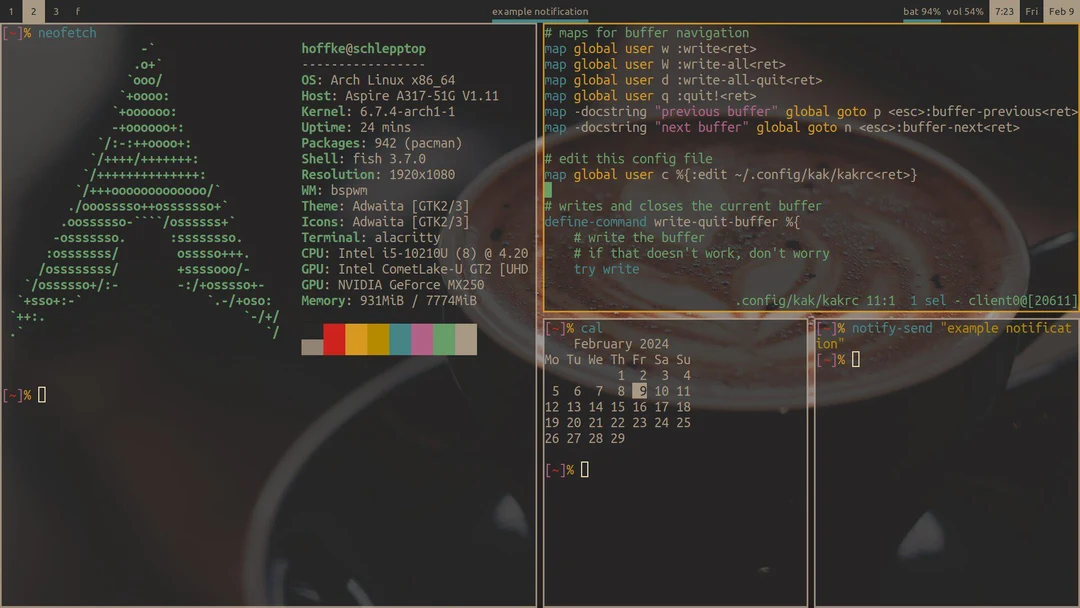Switch to workspace 1 in the bar
The height and width of the screenshot is (608, 1080).
click(11, 12)
